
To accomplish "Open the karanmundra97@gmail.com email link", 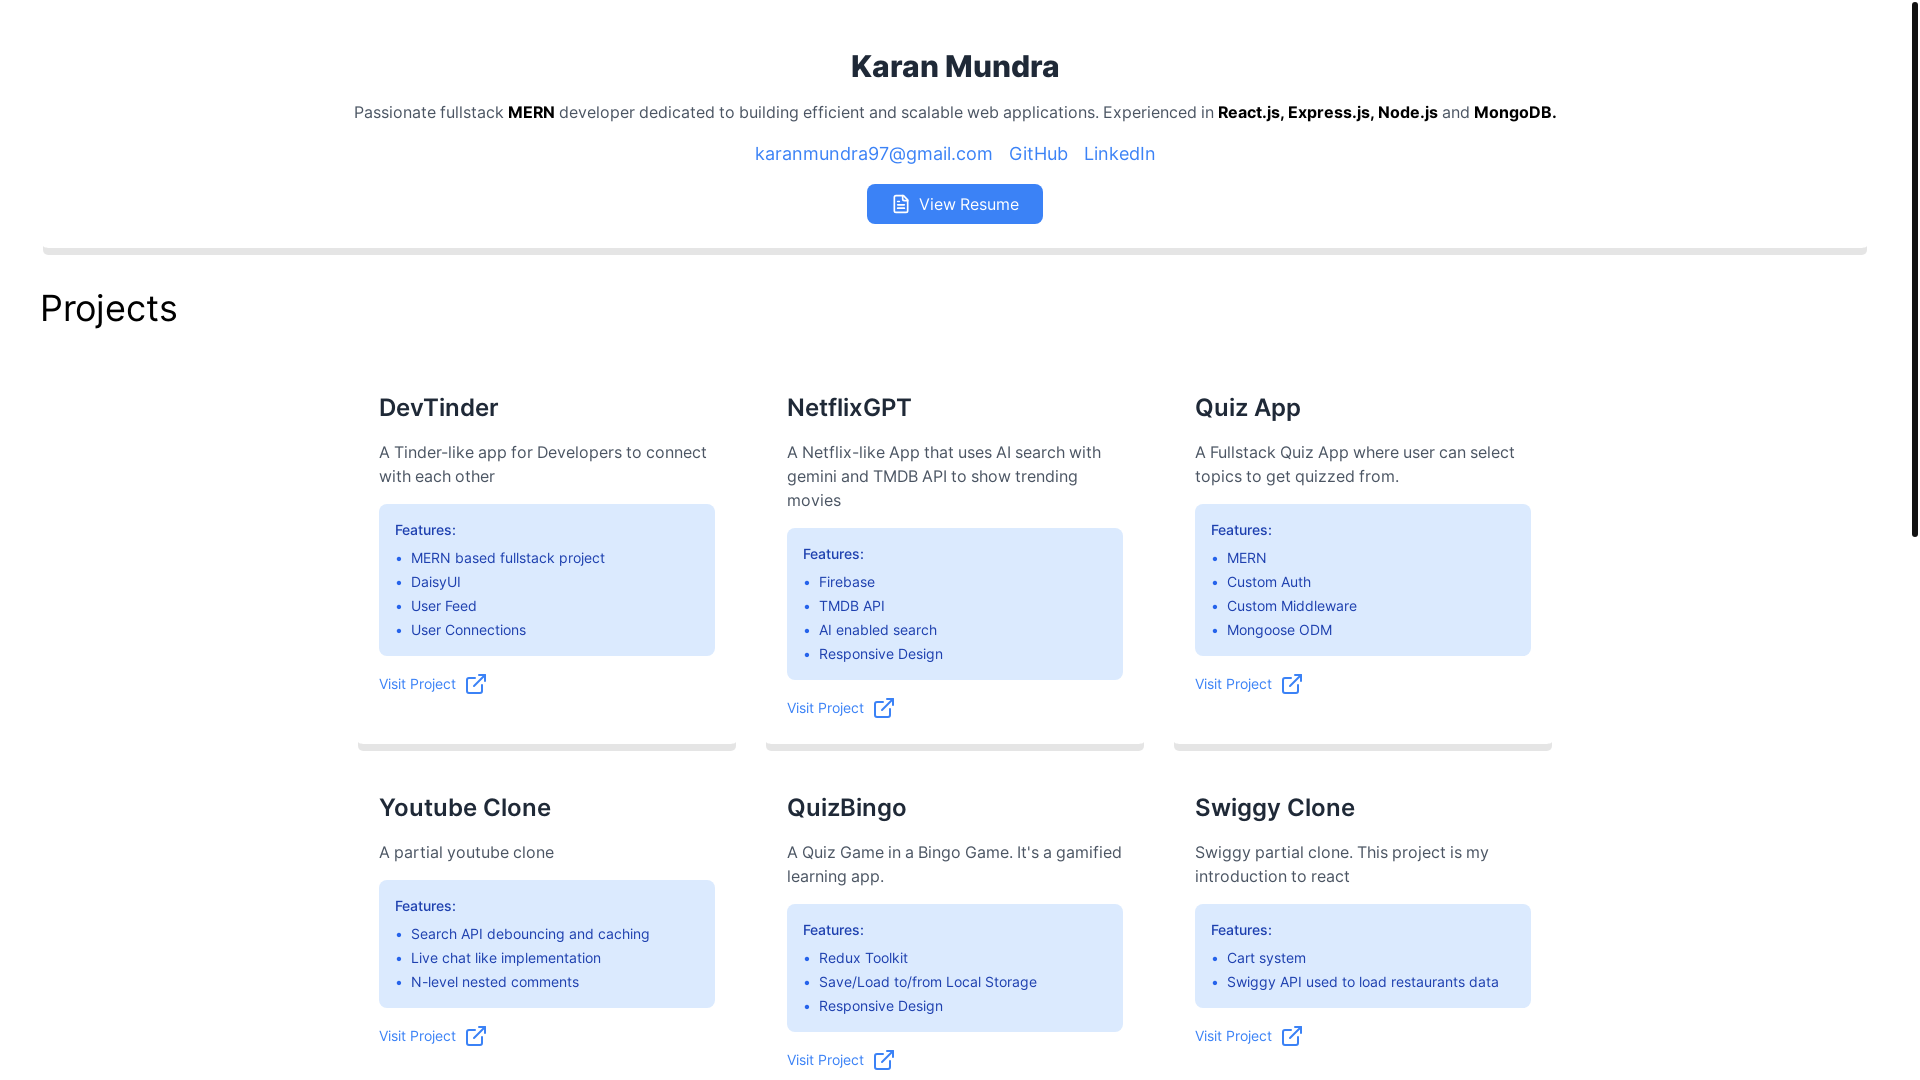I will click(x=873, y=154).
